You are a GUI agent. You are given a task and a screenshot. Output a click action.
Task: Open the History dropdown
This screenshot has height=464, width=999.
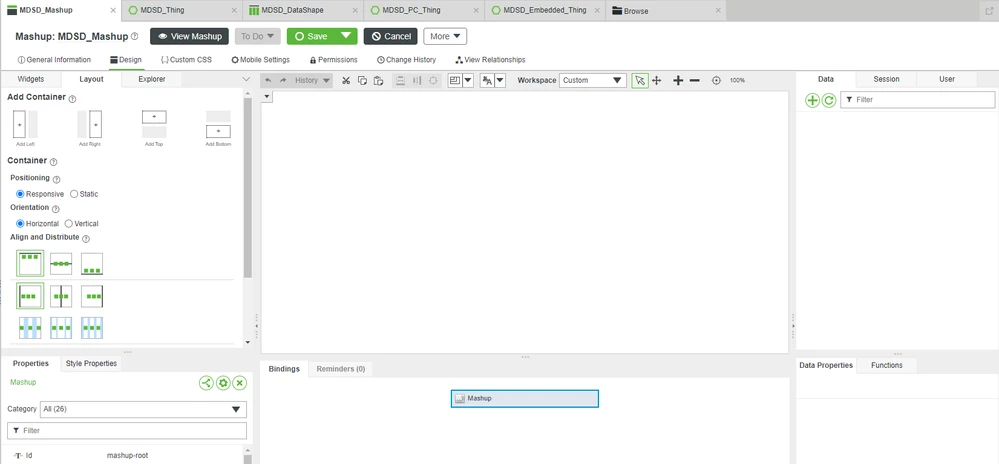pyautogui.click(x=313, y=80)
